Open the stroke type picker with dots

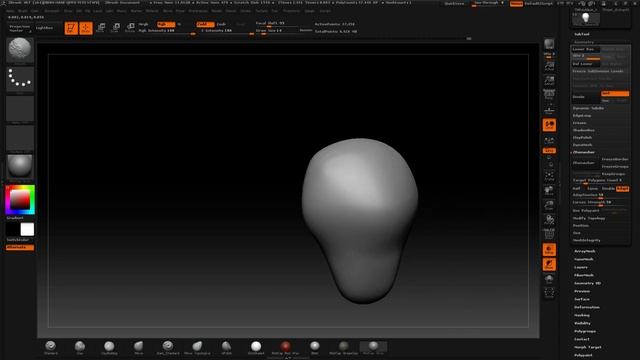click(x=20, y=78)
